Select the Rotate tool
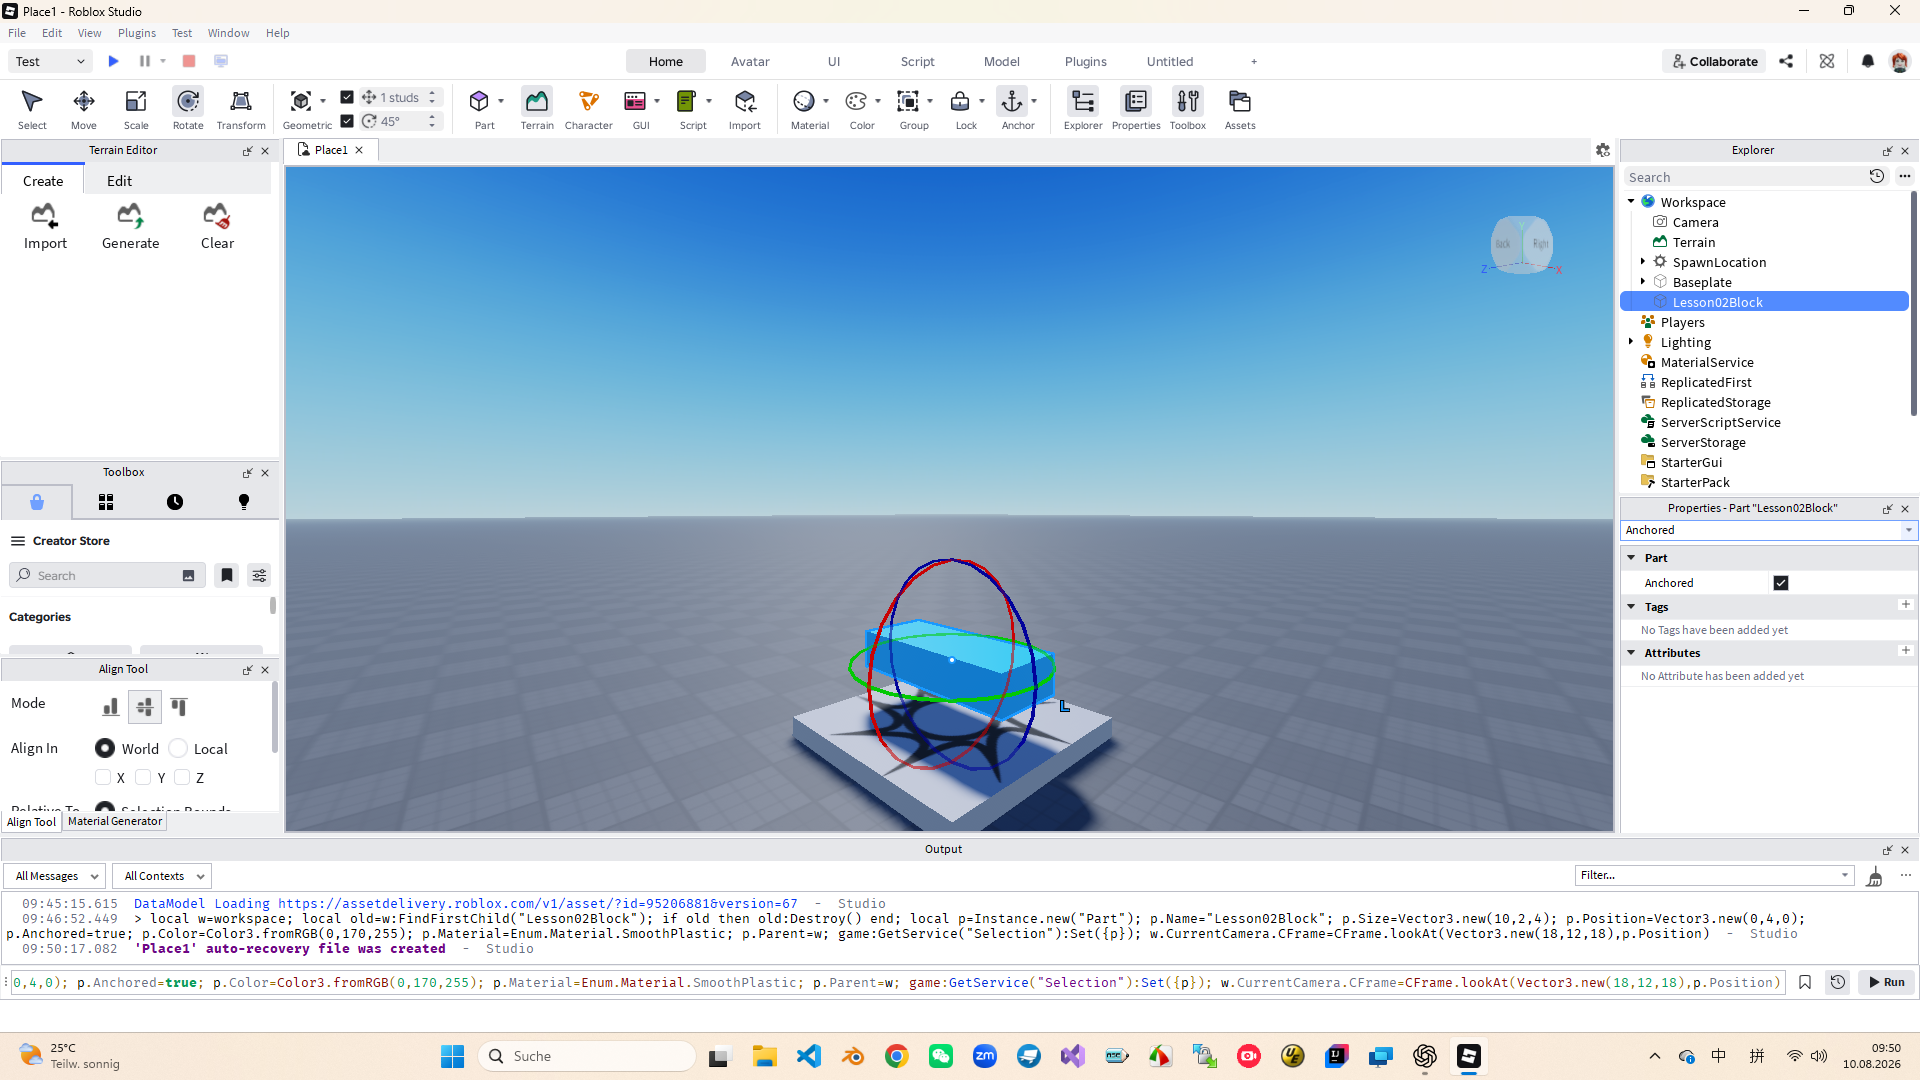Screen dimensions: 1920x1080 [188, 108]
